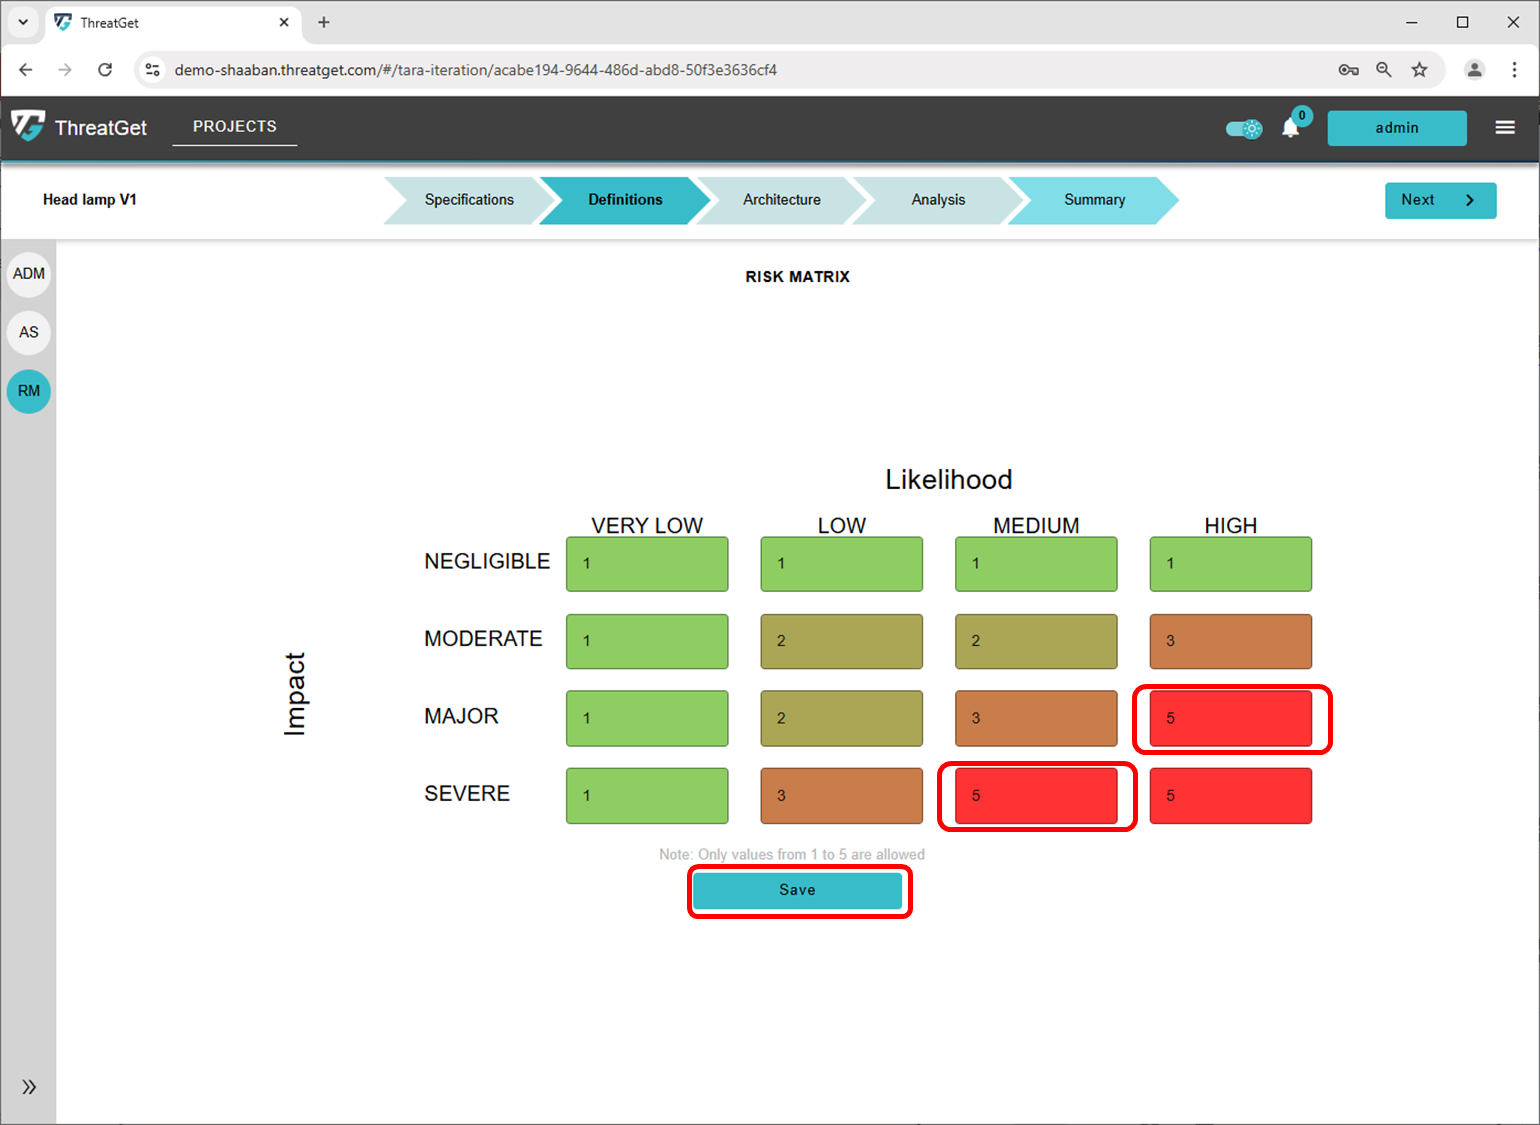Open the notifications bell
This screenshot has width=1540, height=1125.
point(1291,128)
